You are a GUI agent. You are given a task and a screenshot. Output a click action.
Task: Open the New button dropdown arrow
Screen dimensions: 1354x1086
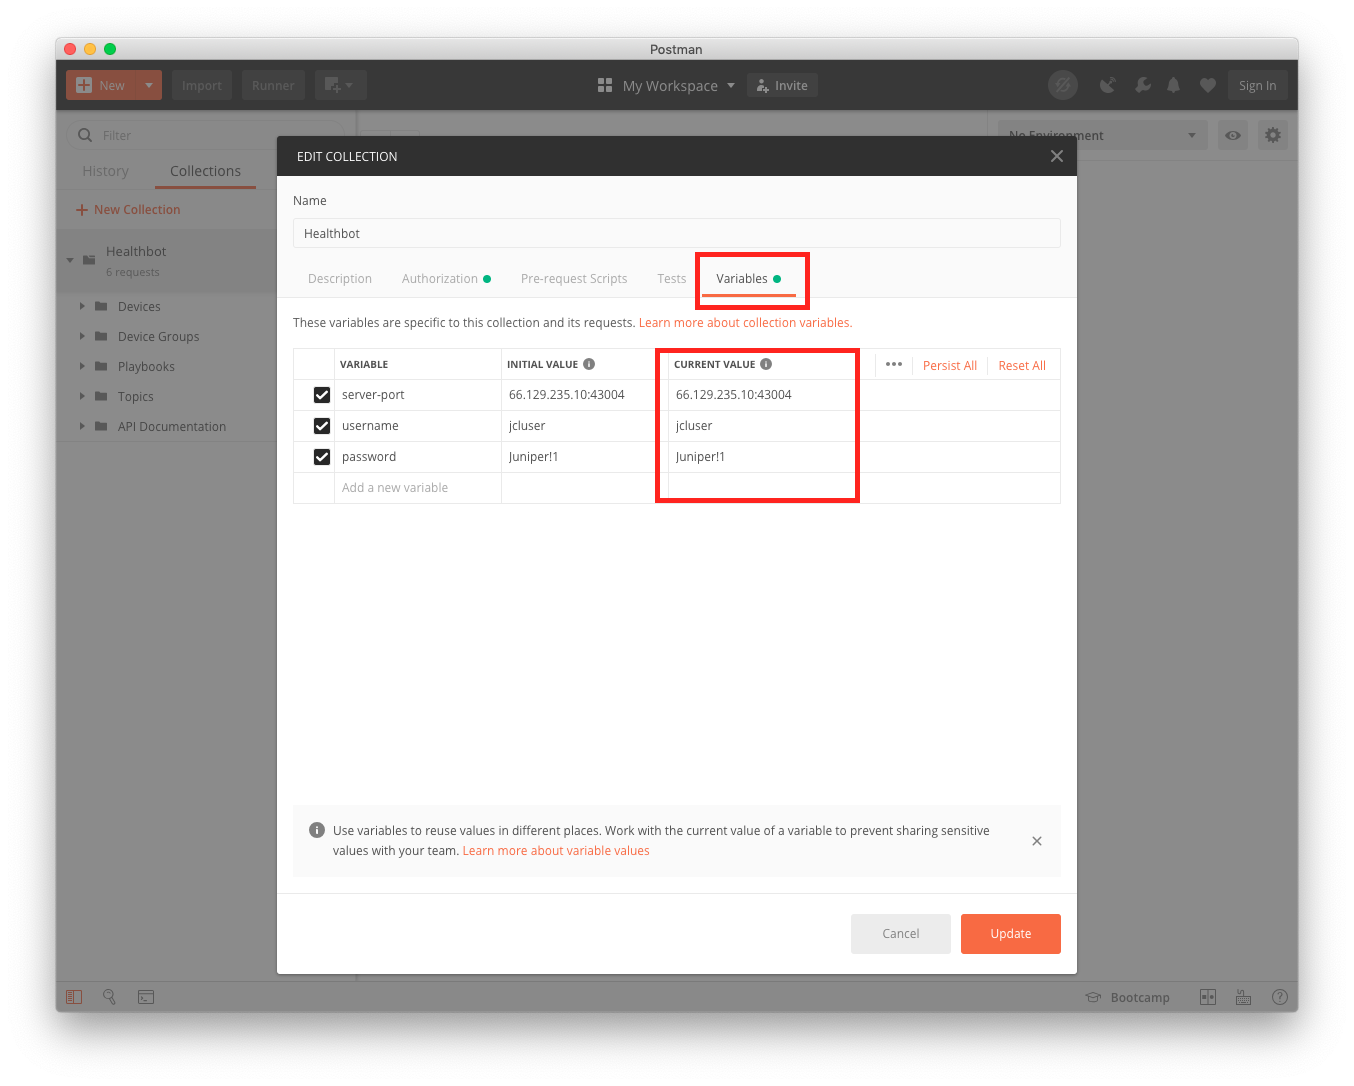point(149,85)
